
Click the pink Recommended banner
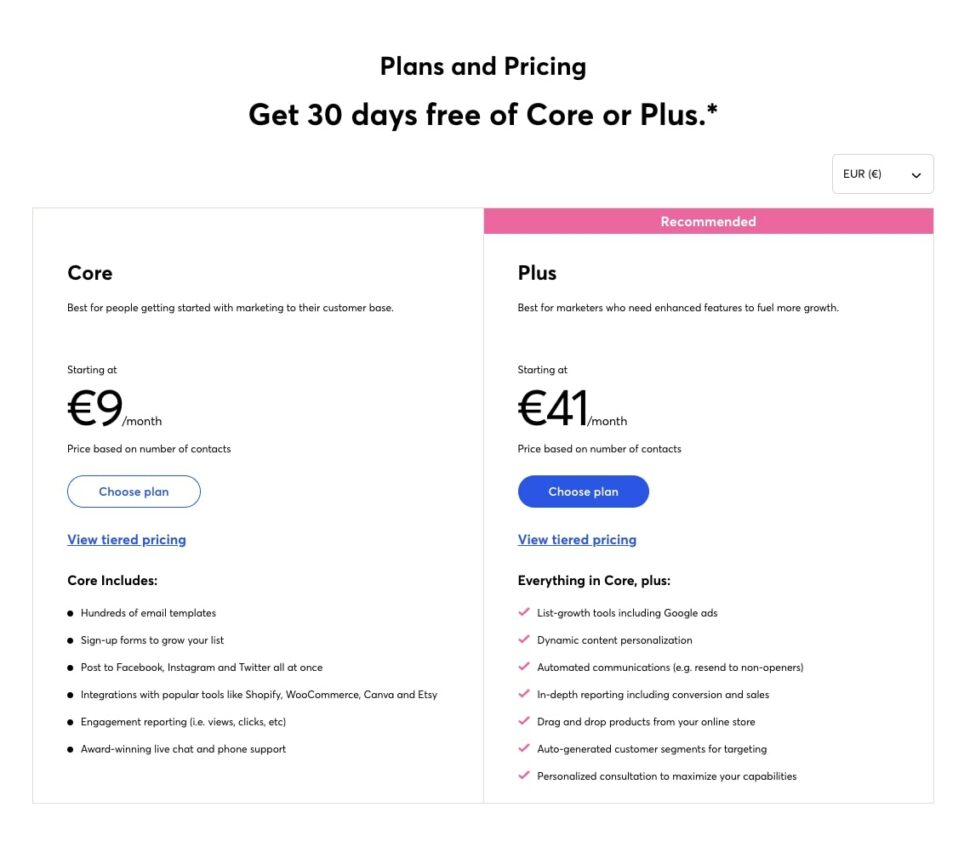tap(707, 221)
